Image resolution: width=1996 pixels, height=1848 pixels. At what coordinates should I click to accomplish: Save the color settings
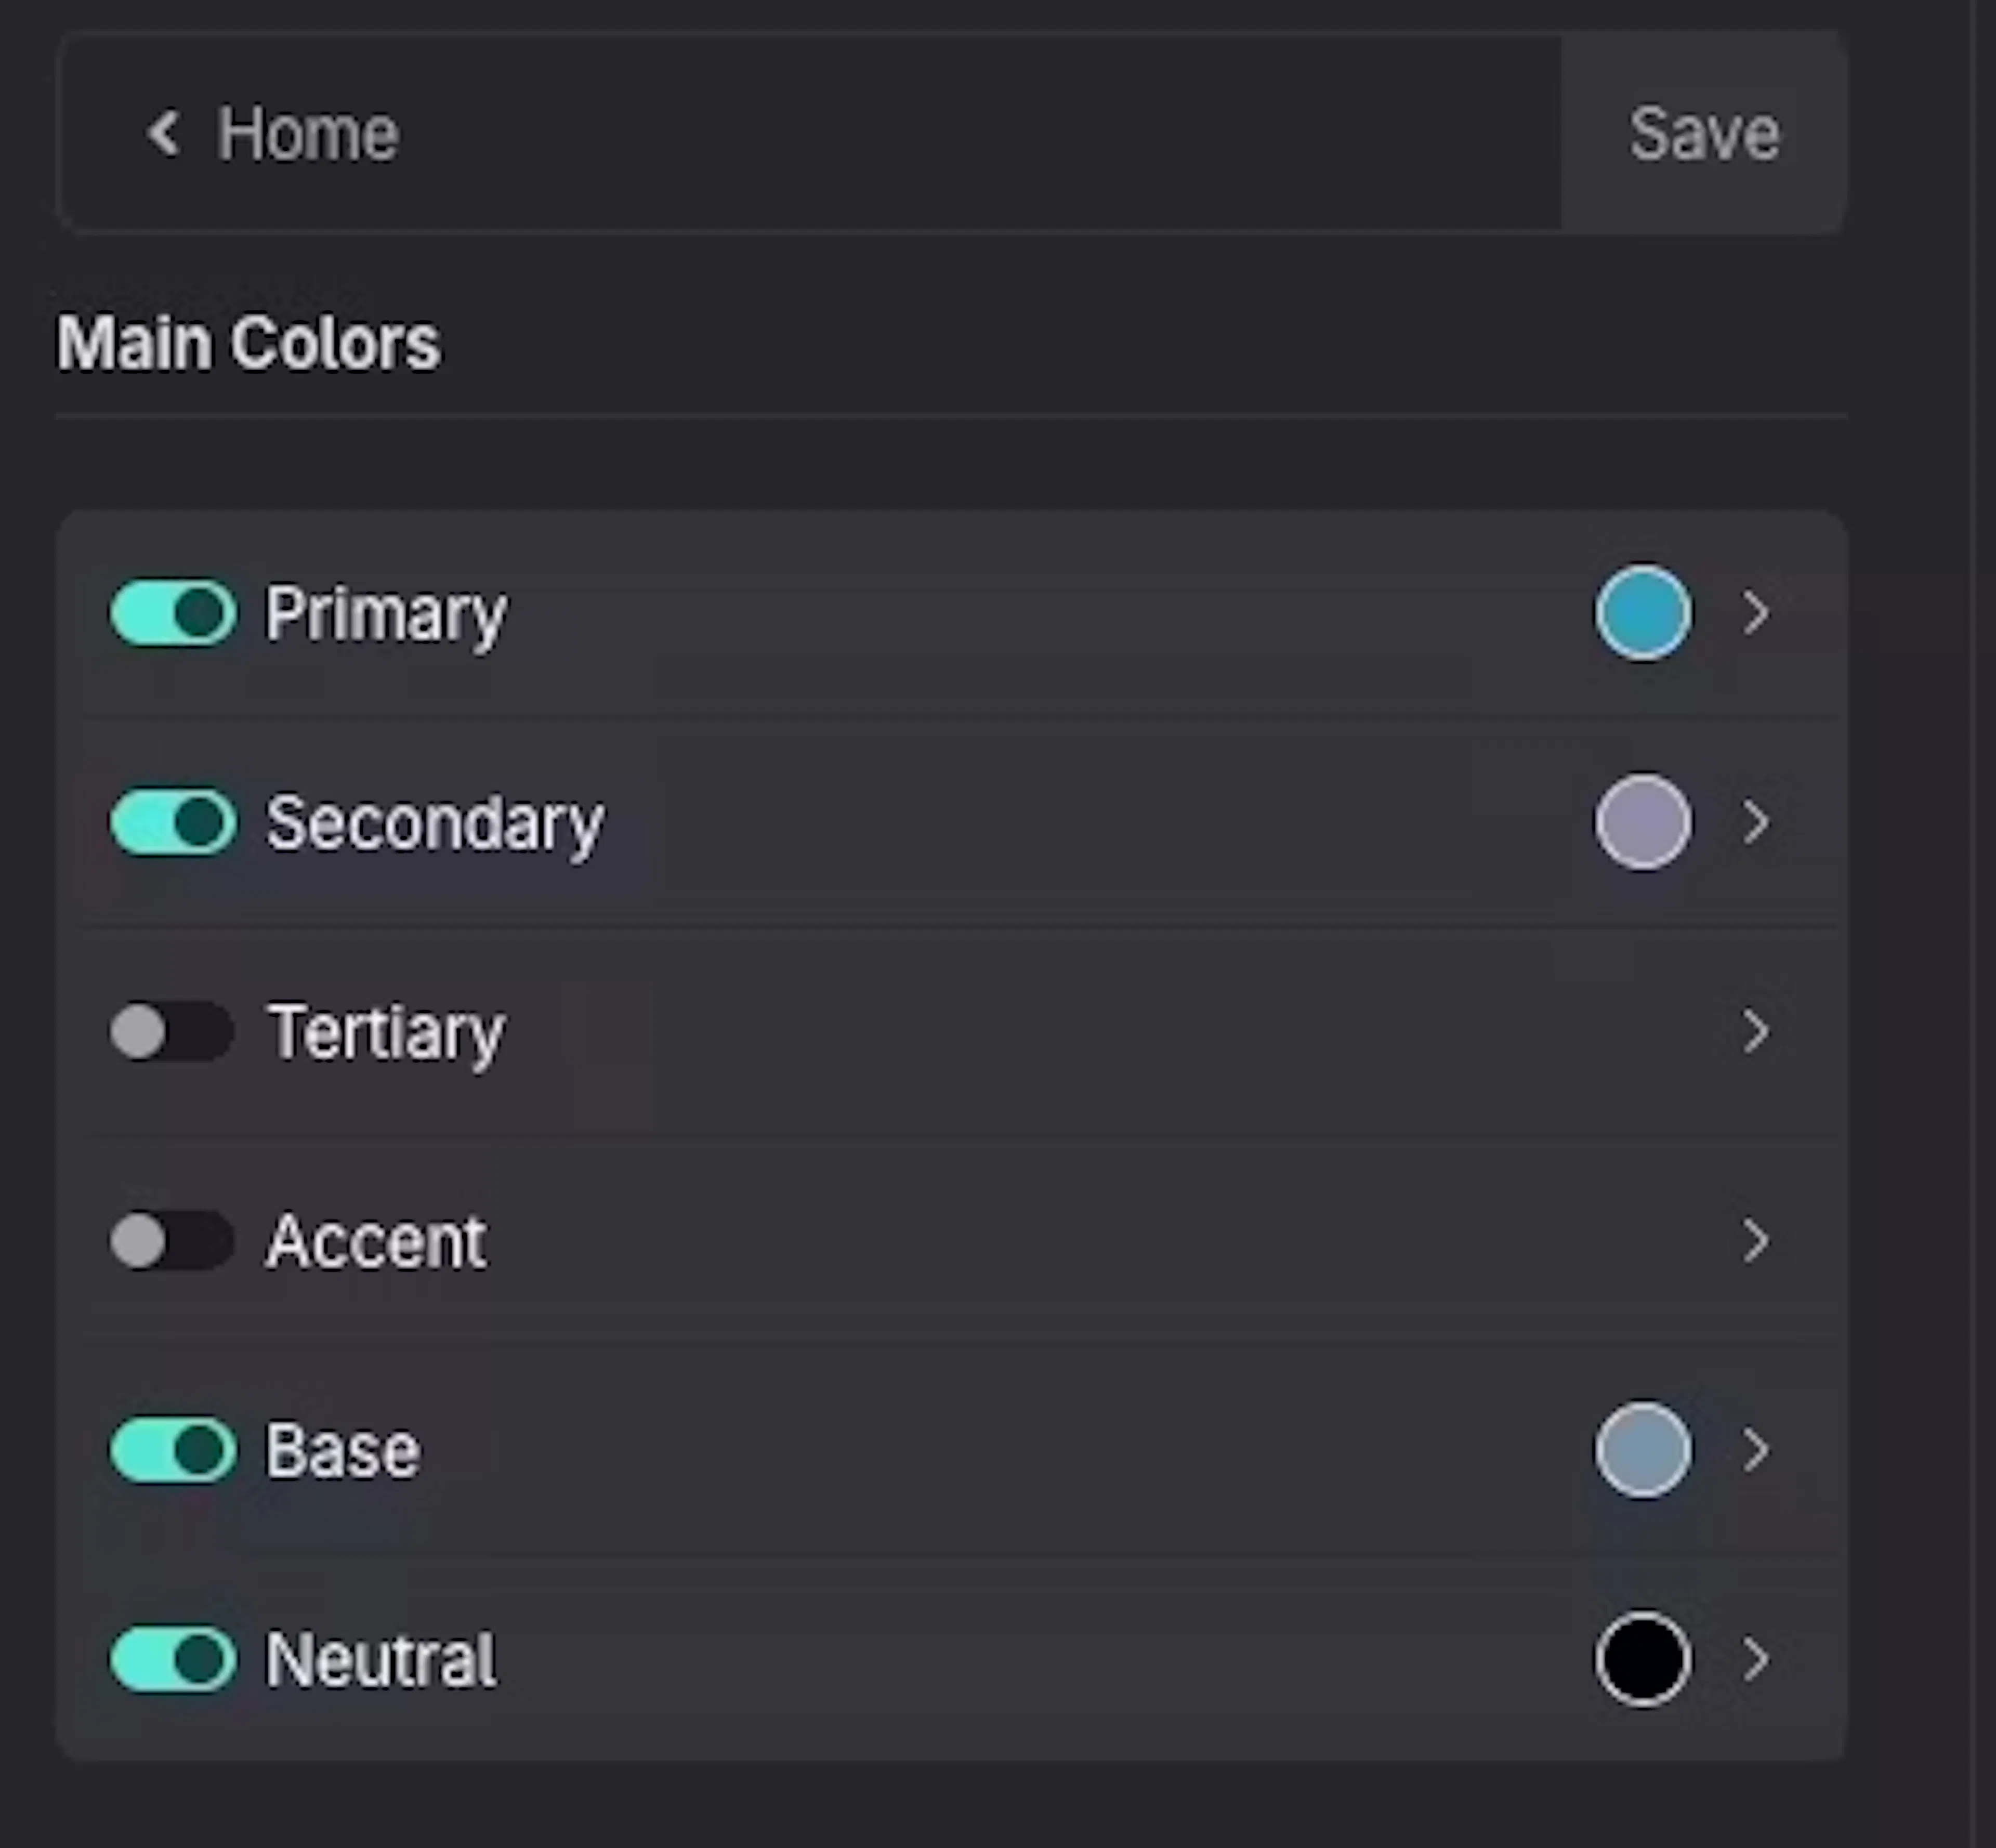pos(1703,133)
